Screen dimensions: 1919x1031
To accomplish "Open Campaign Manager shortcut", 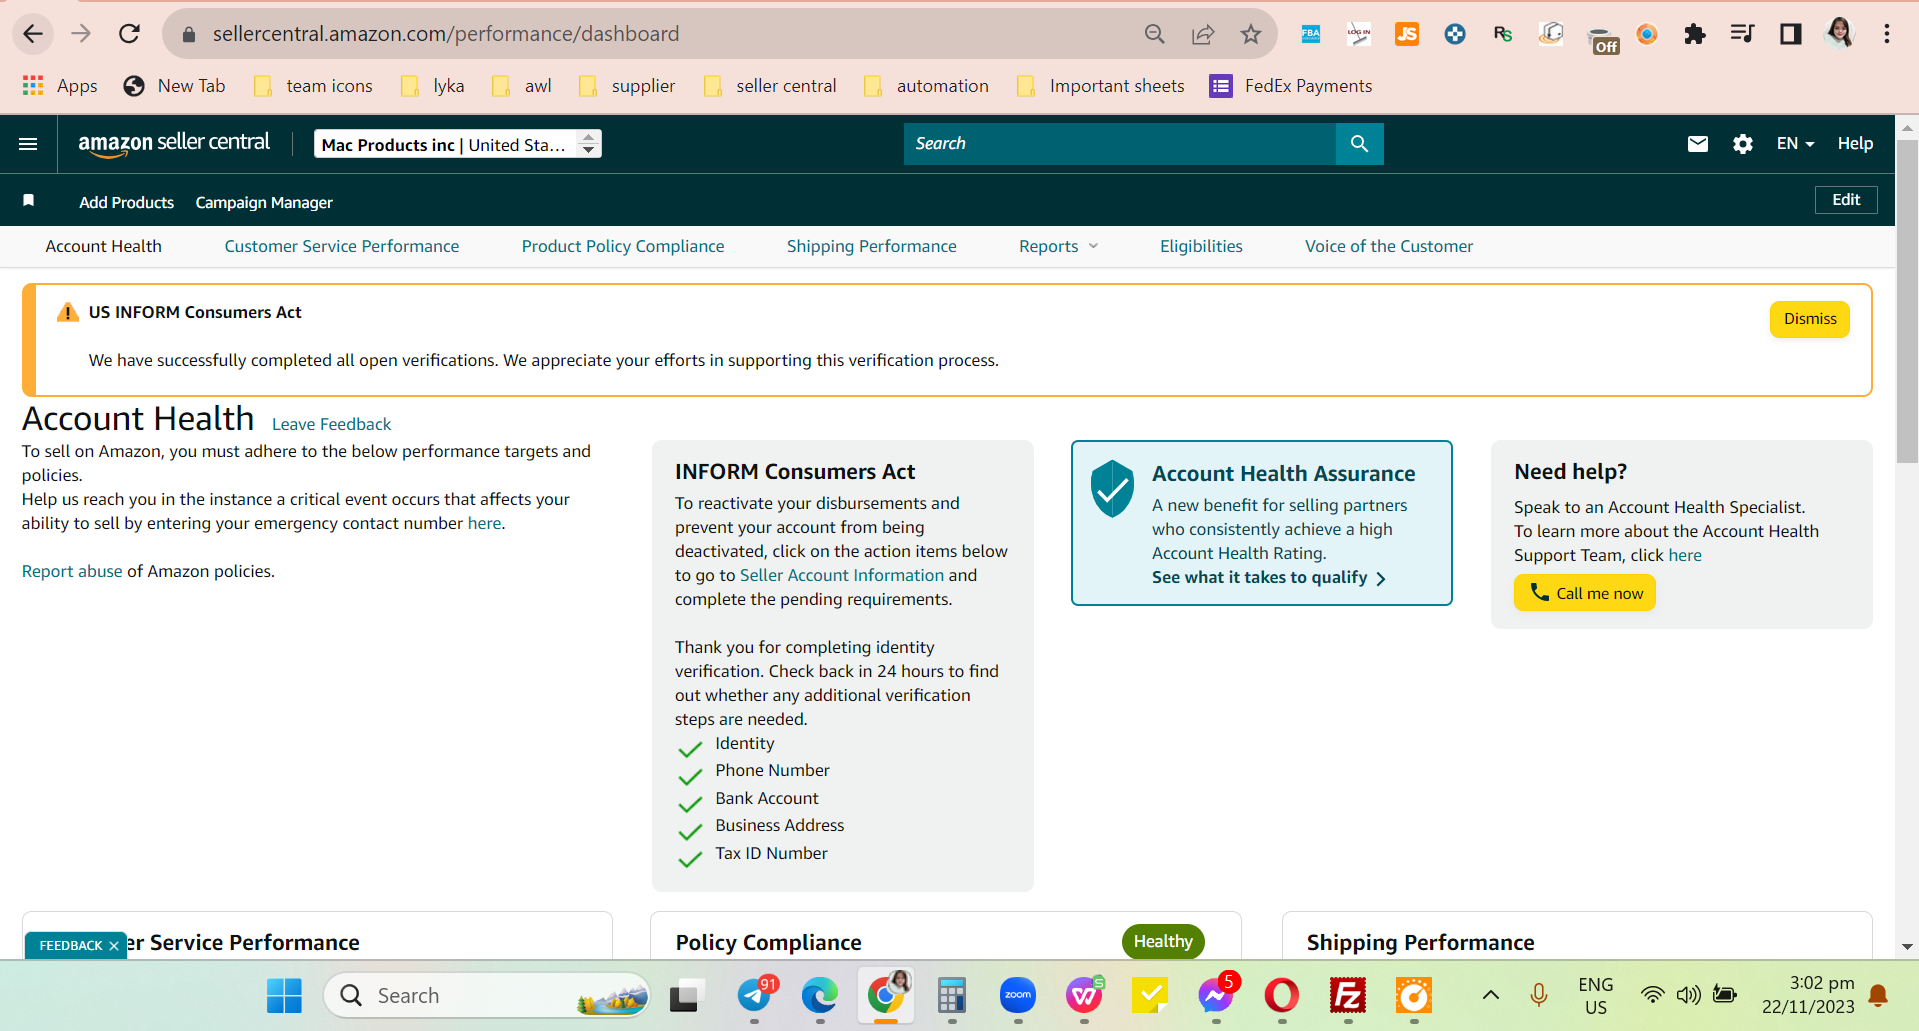I will [x=264, y=202].
